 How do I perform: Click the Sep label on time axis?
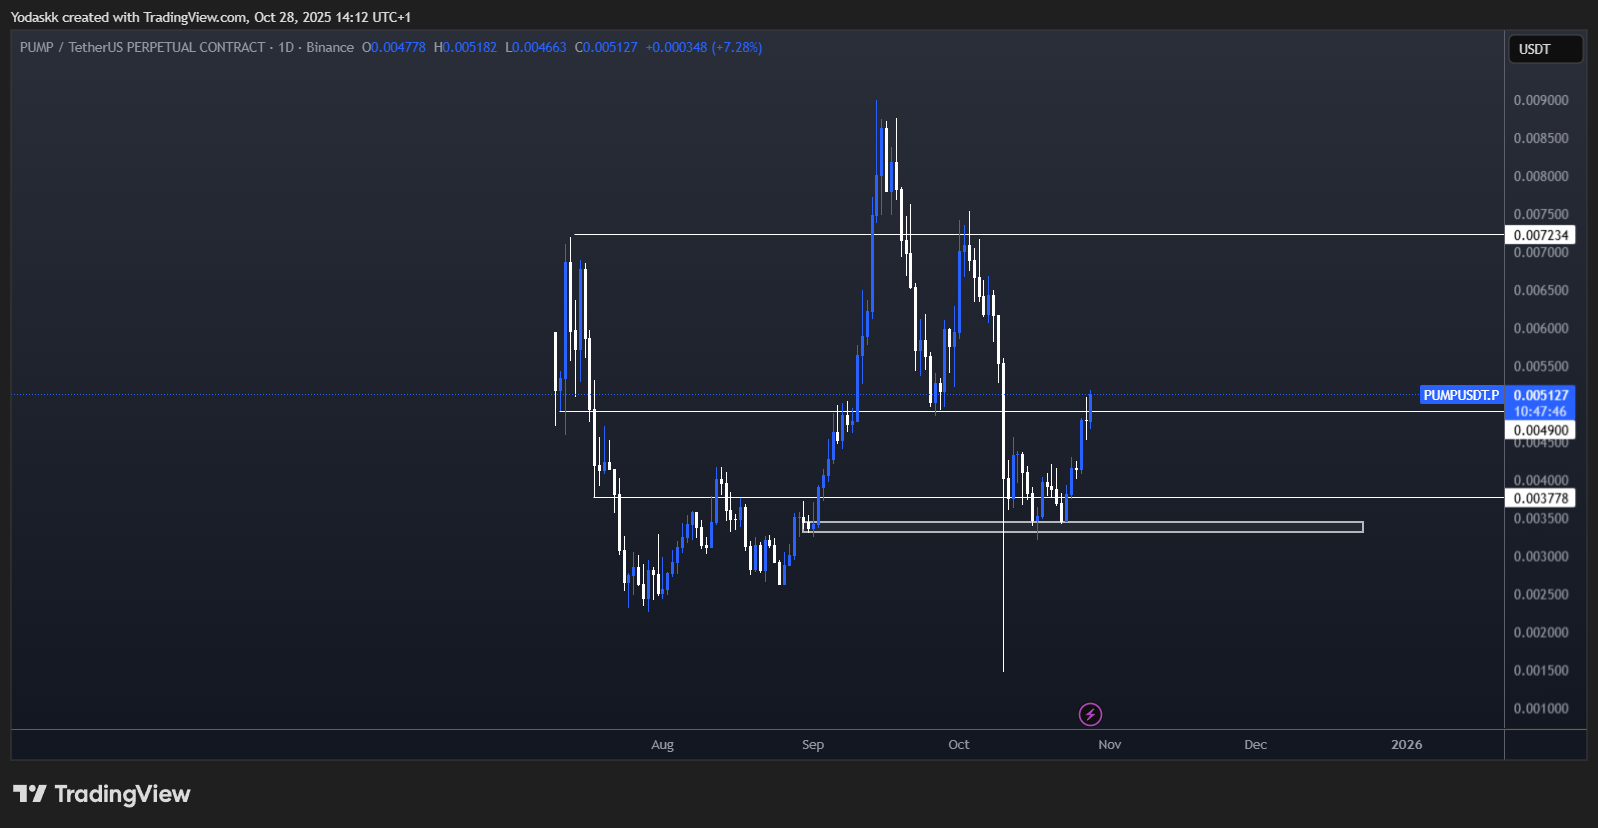813,744
